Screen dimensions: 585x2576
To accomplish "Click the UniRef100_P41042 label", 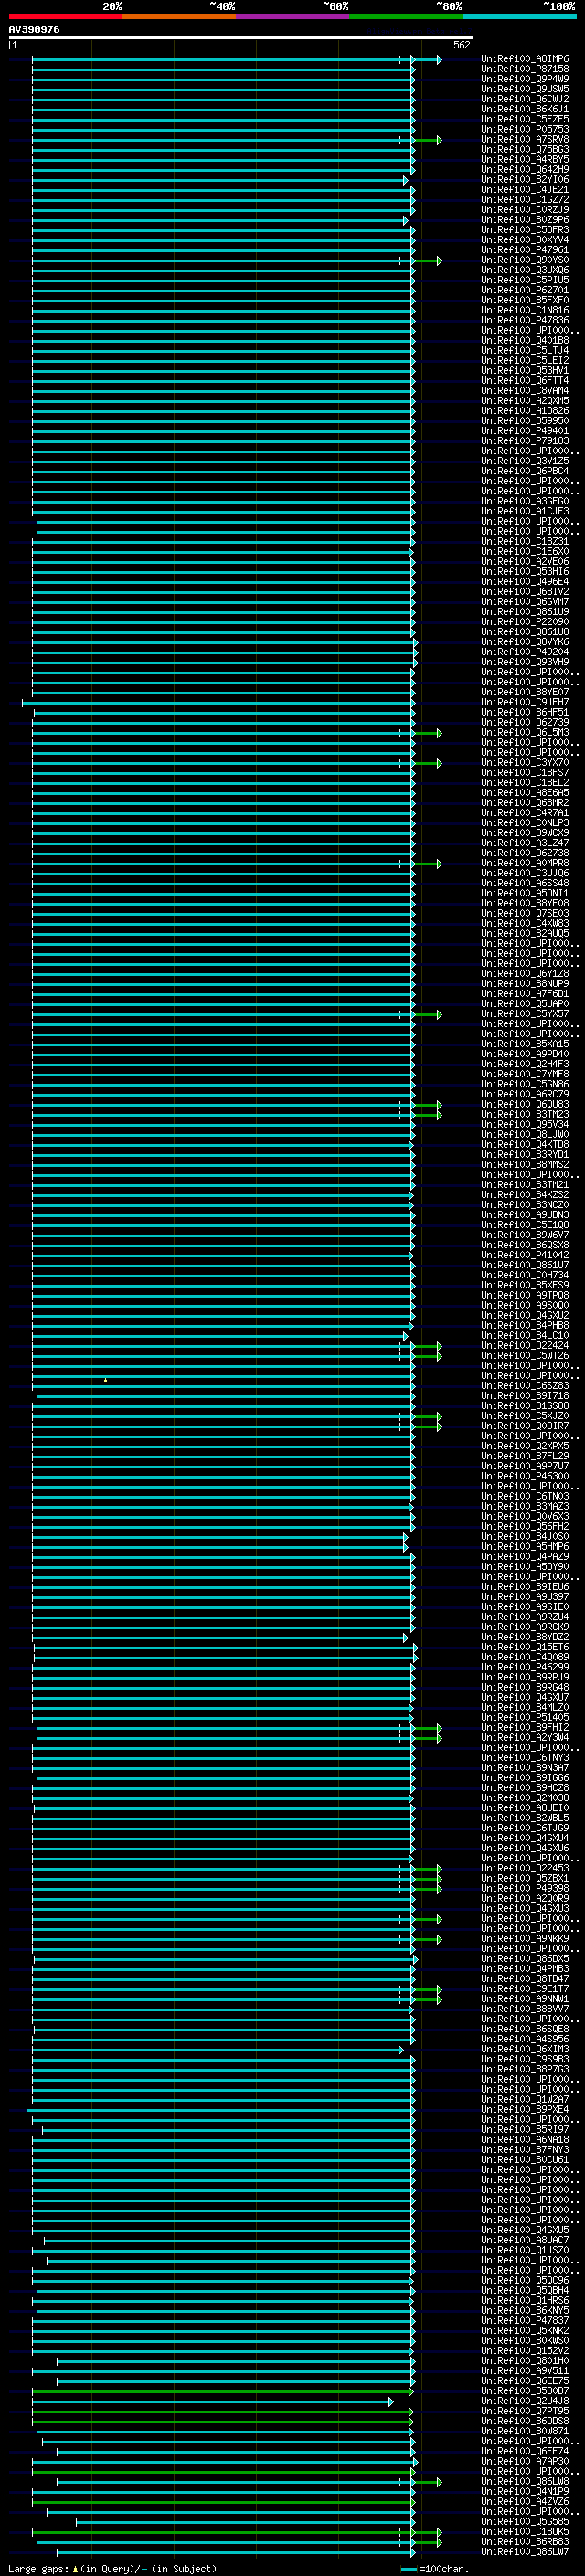I will point(525,1255).
